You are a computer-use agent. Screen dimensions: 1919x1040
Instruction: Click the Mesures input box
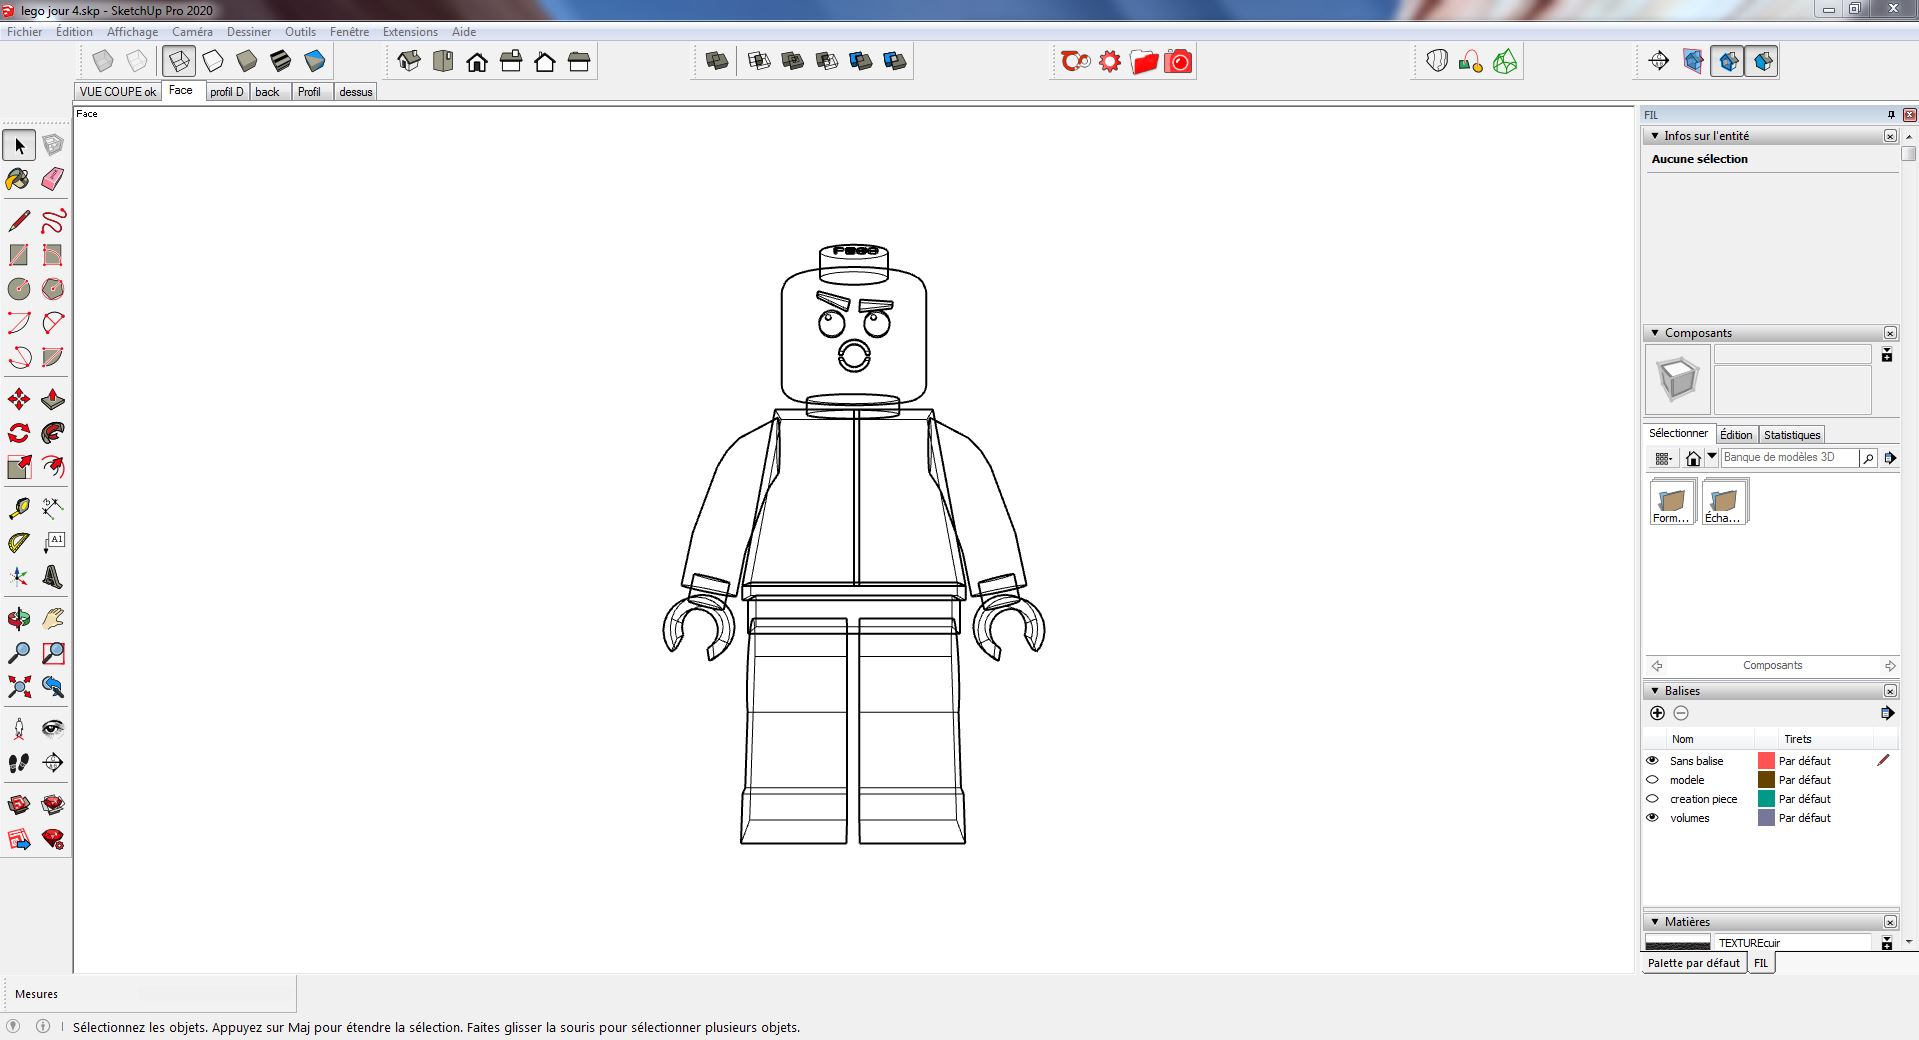pyautogui.click(x=217, y=994)
